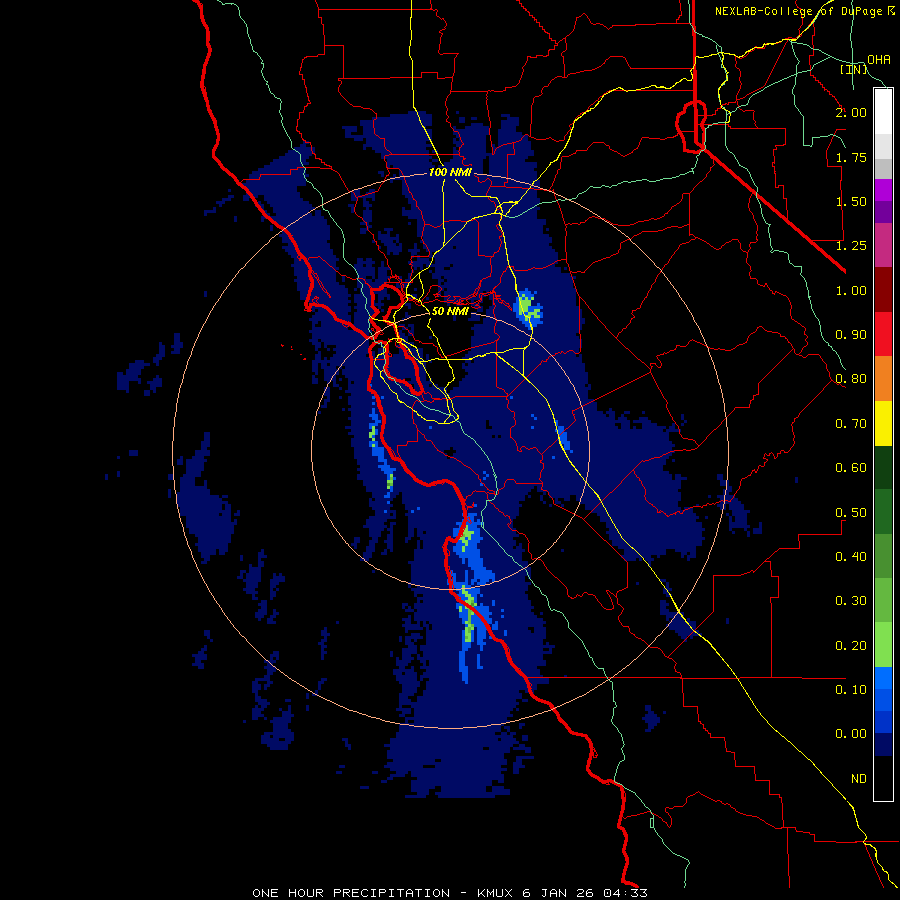900x900 pixels.
Task: Click the OHA product label above legend
Action: 879,59
